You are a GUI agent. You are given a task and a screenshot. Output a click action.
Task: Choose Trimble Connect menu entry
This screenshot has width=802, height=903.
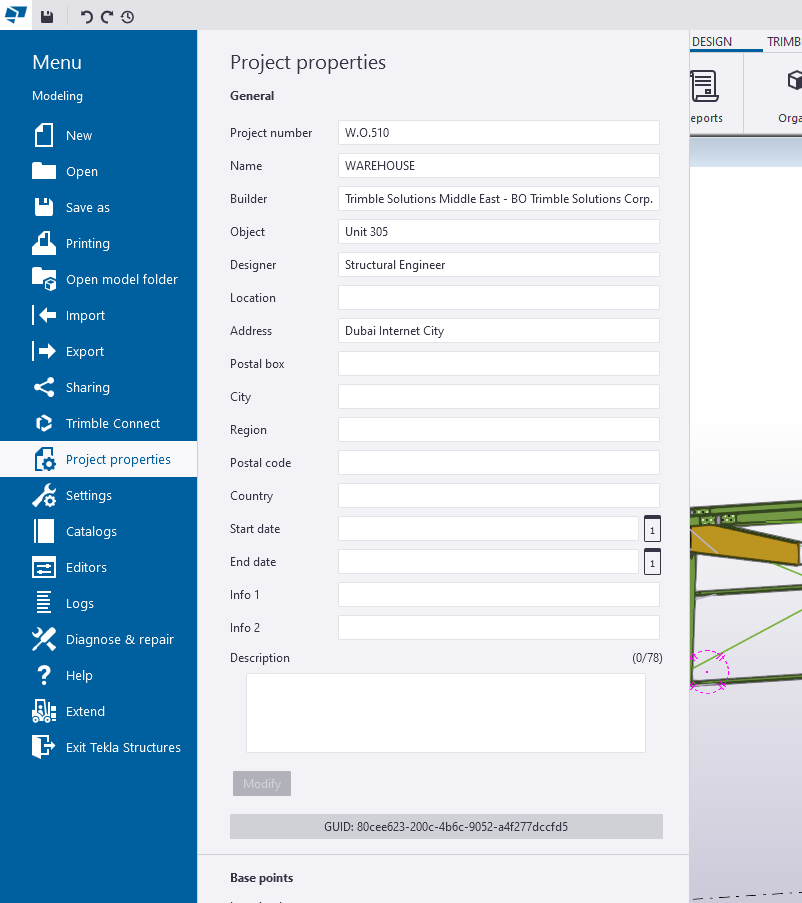pos(98,423)
